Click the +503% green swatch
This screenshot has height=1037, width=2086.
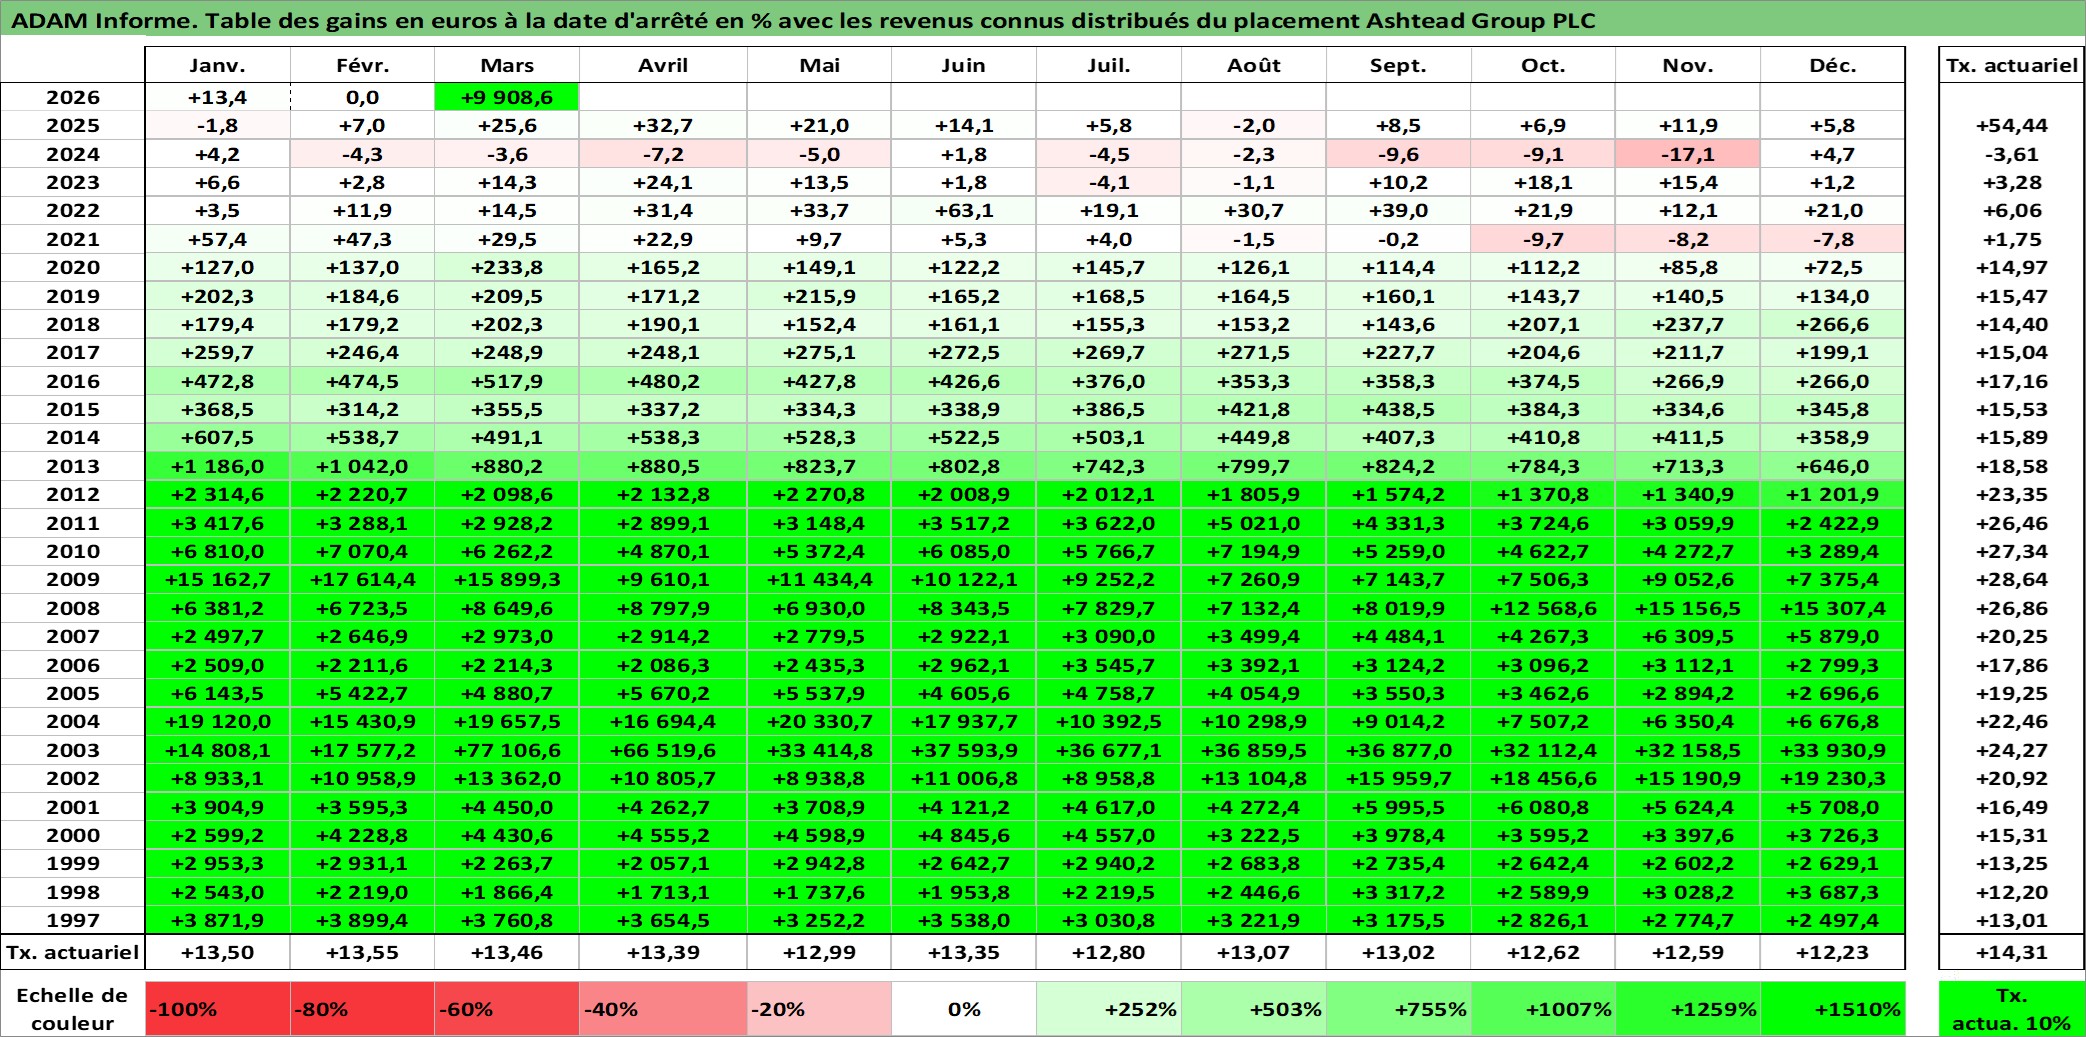tap(1254, 1009)
